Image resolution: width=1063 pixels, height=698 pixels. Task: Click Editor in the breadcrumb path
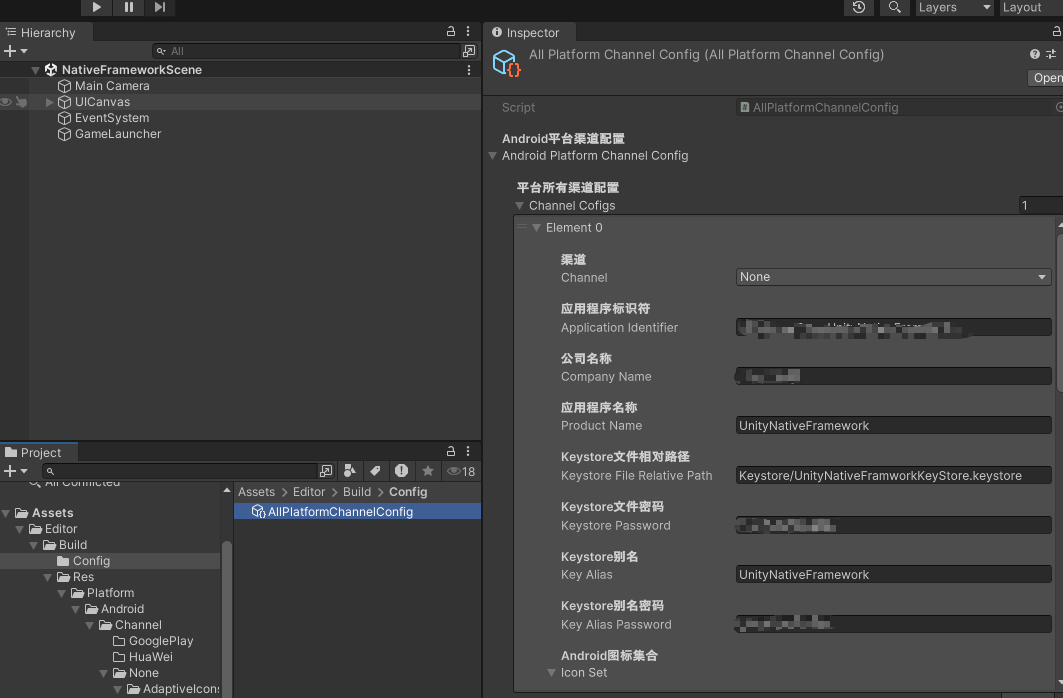tap(309, 492)
